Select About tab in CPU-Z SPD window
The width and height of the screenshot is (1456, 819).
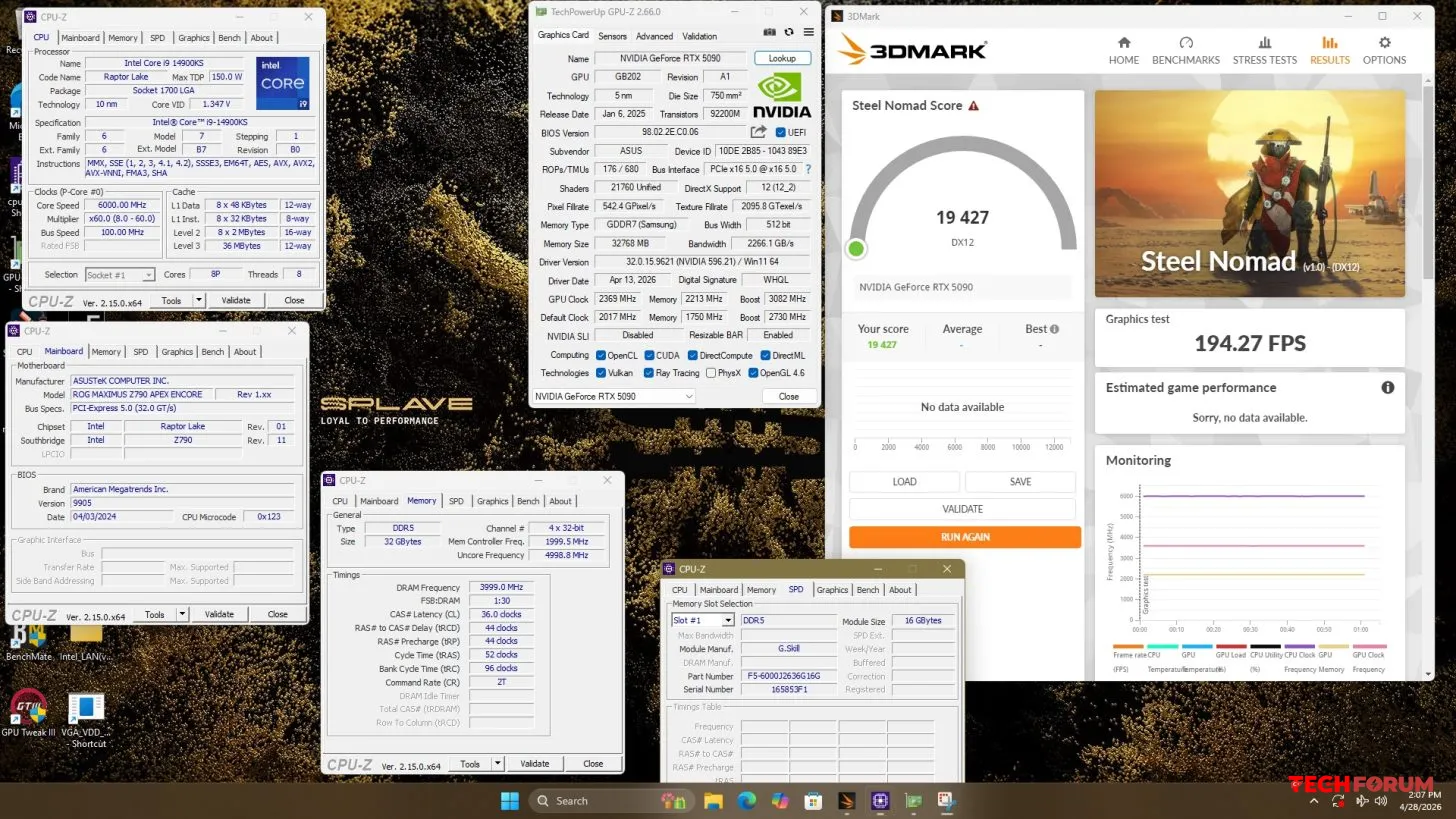[900, 590]
